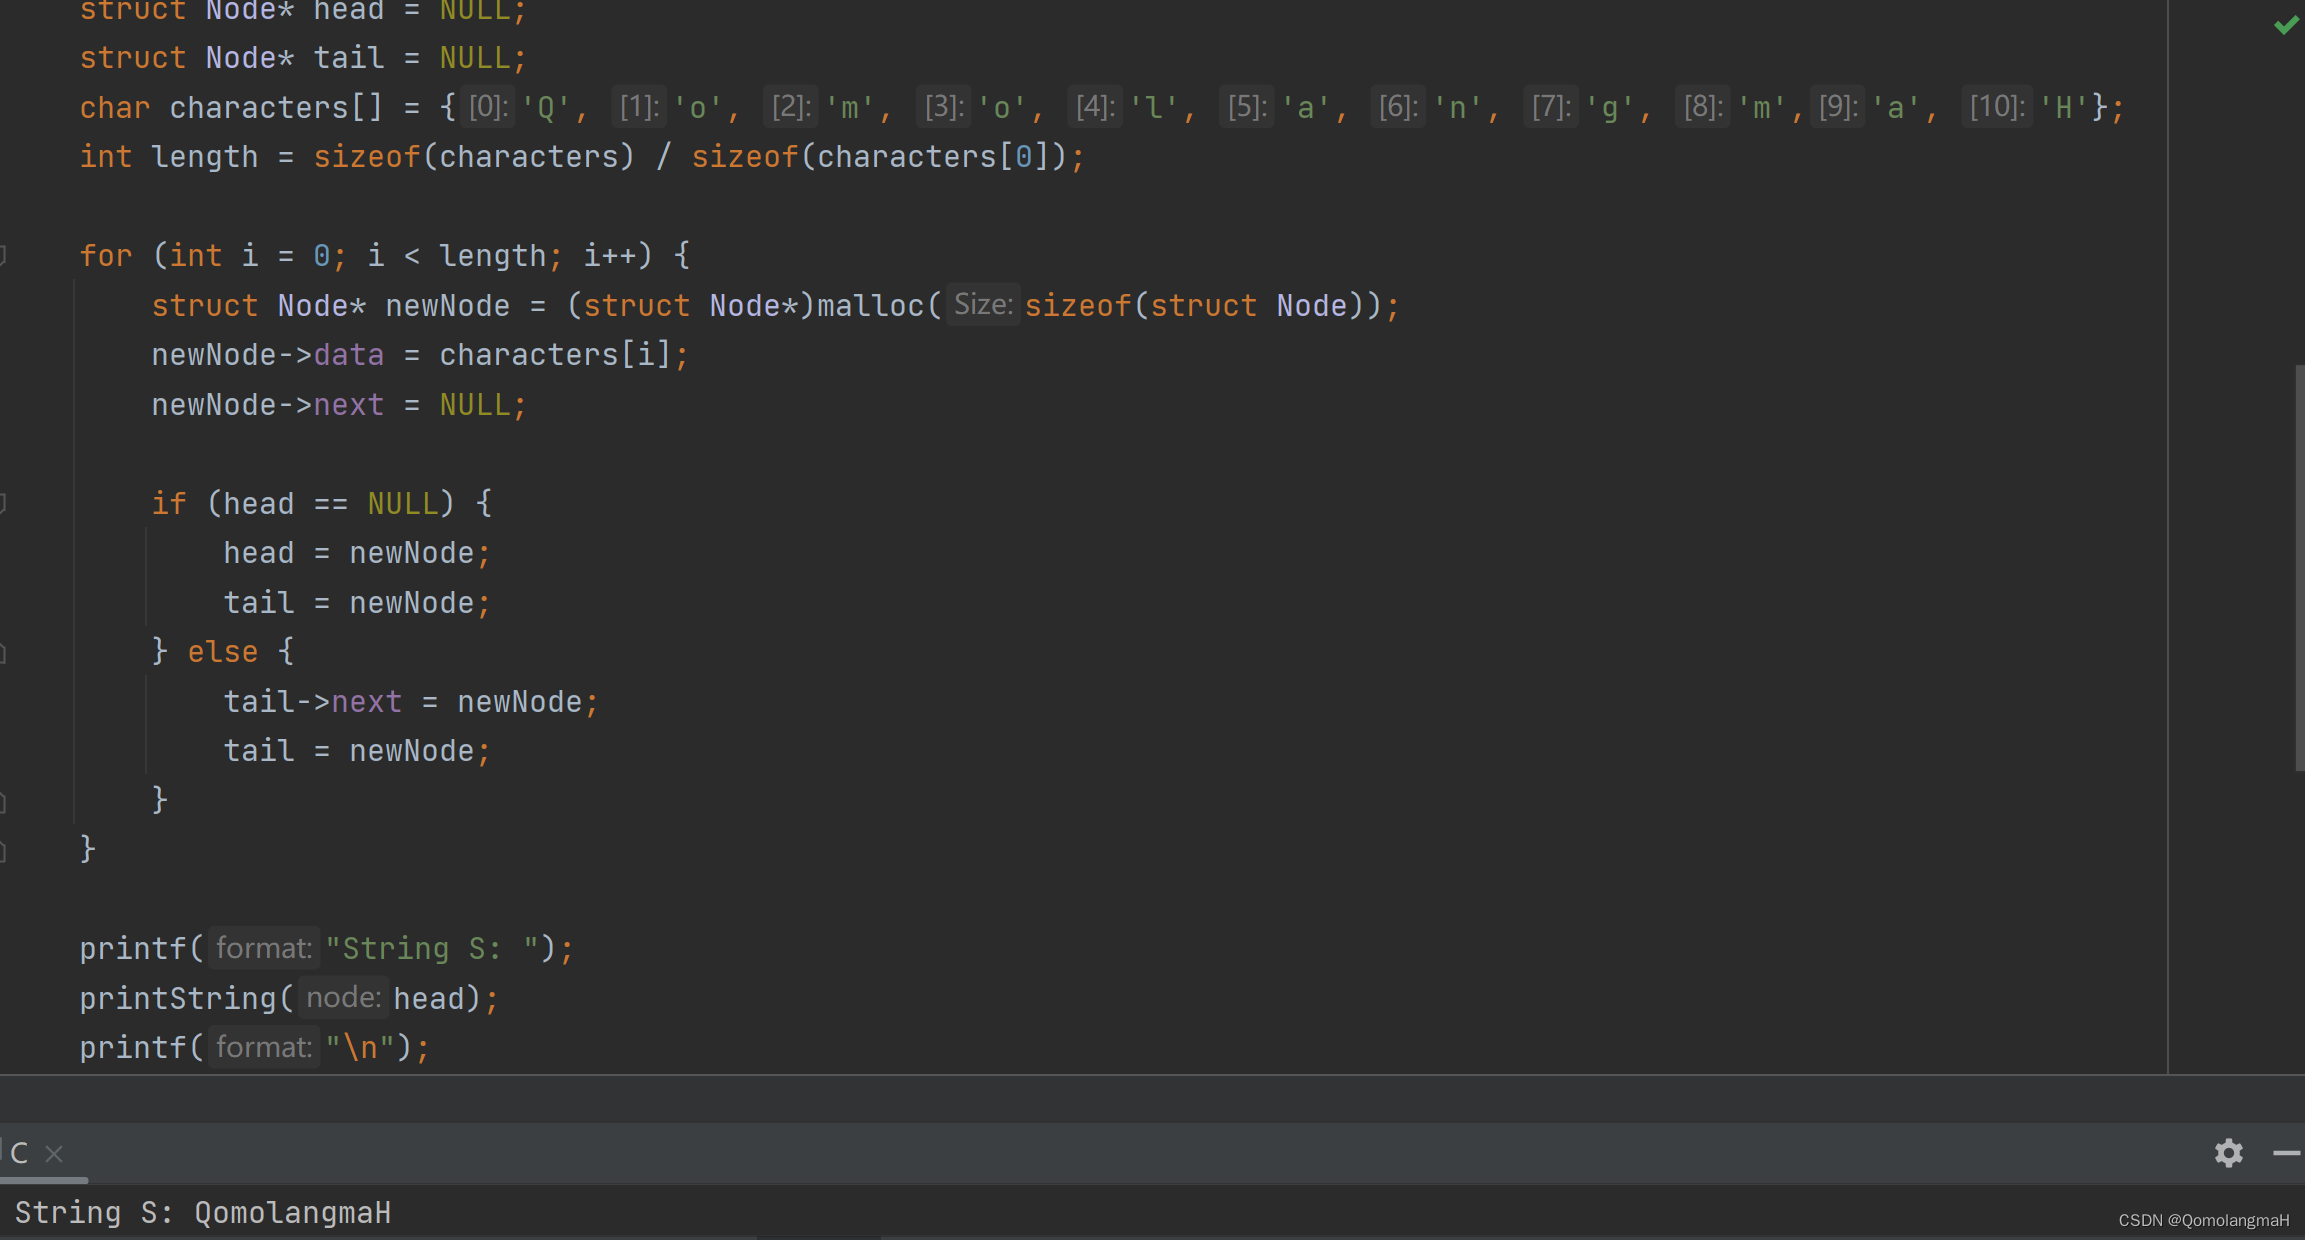This screenshot has width=2305, height=1240.
Task: Click the printString function call
Action: point(178,999)
